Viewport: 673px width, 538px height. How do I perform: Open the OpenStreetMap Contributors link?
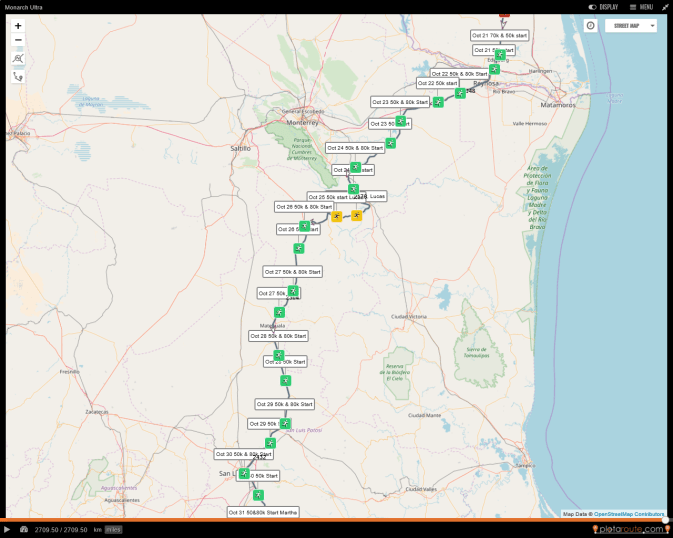(630, 514)
